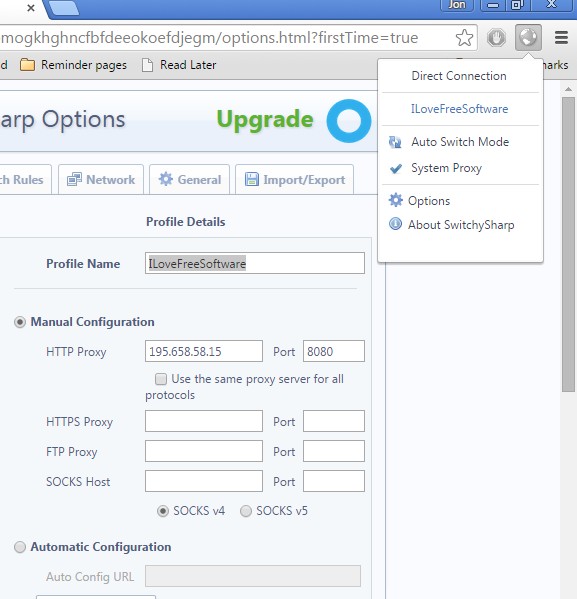The height and width of the screenshot is (599, 577).
Task: Select System Proxy option
Action: [446, 168]
